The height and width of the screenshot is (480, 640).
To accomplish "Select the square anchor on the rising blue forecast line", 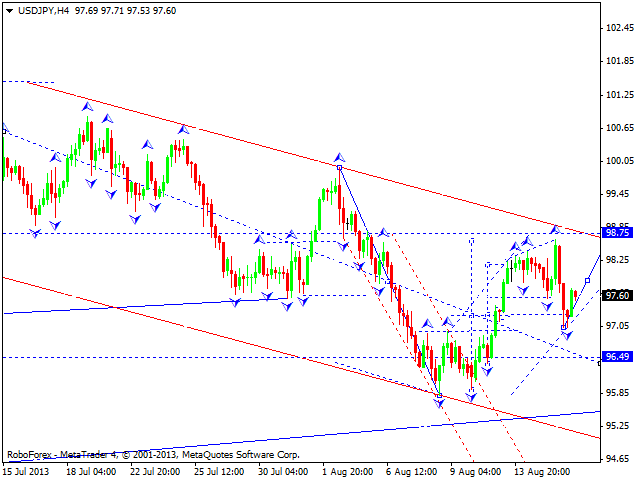I will tap(587, 280).
